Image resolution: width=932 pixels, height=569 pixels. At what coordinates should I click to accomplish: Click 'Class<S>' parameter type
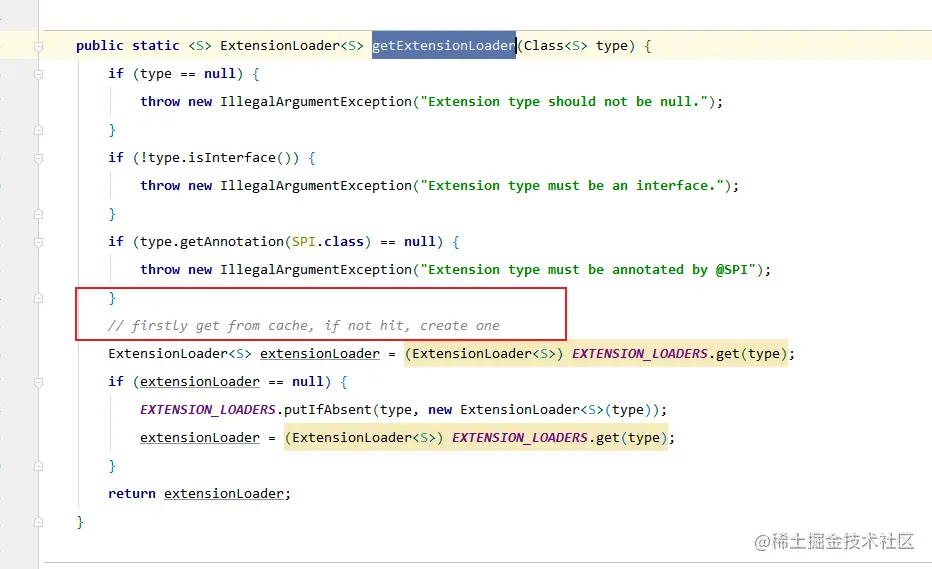[x=555, y=46]
